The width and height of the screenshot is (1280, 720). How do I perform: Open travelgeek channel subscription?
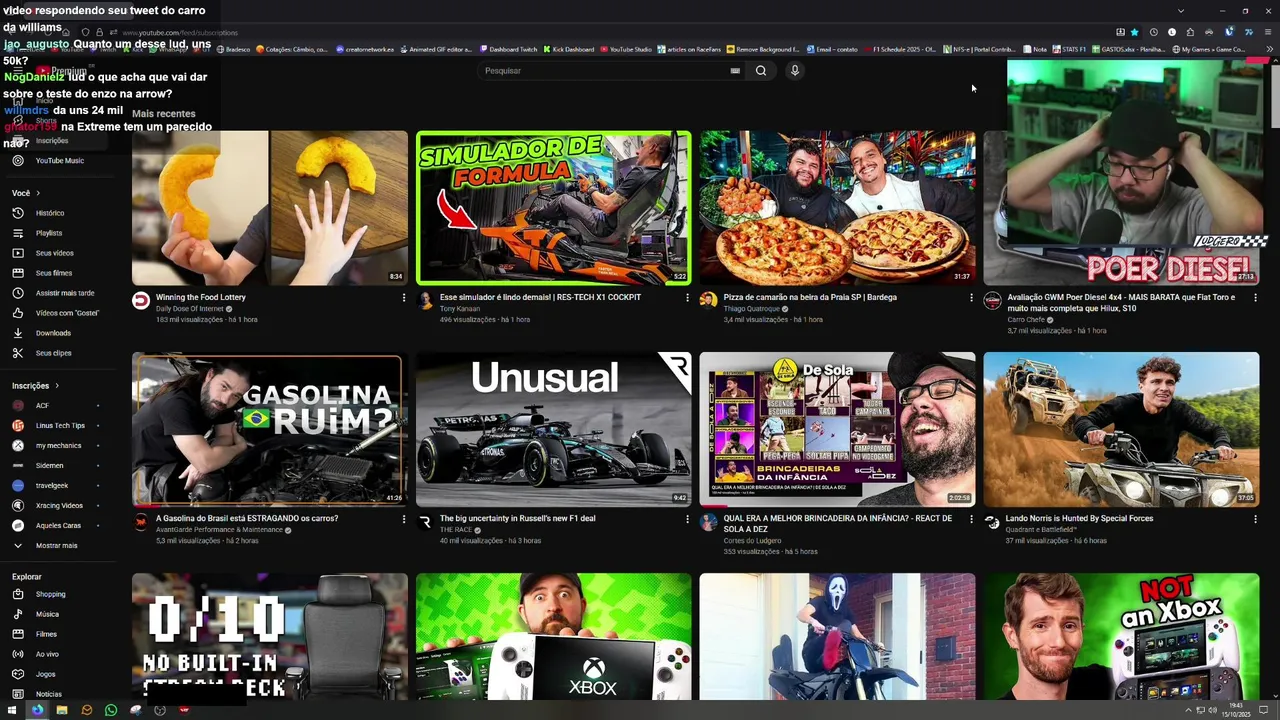(52, 485)
